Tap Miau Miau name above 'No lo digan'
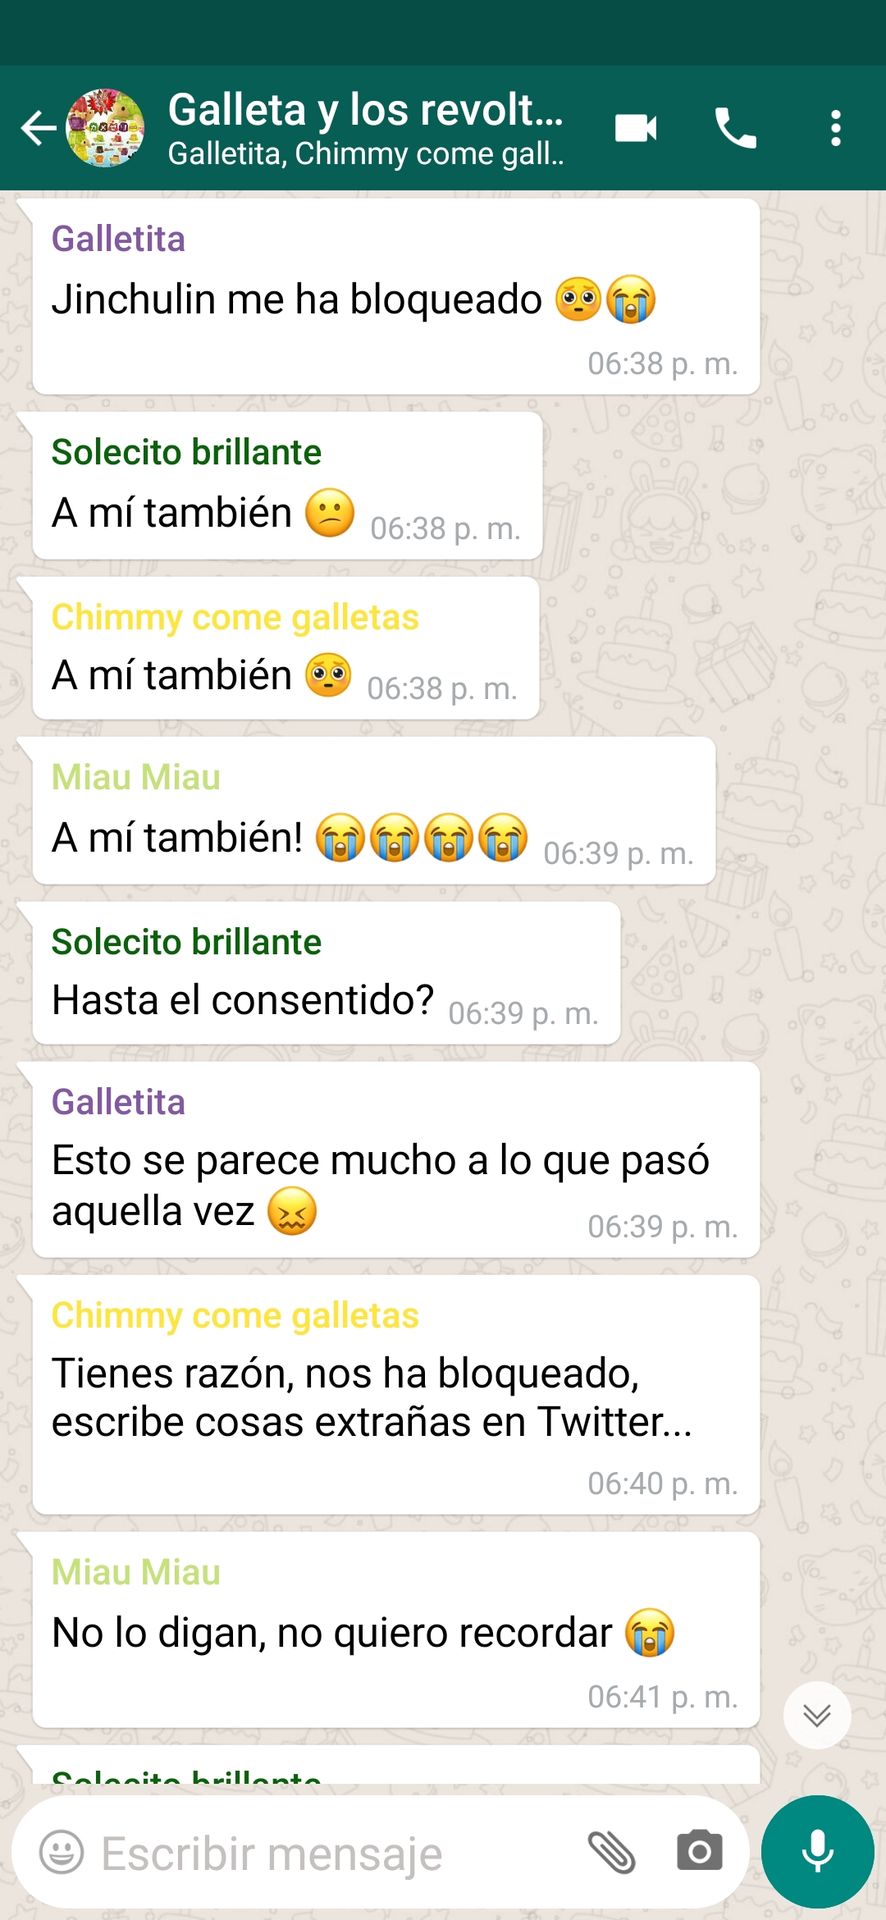 pyautogui.click(x=136, y=1572)
